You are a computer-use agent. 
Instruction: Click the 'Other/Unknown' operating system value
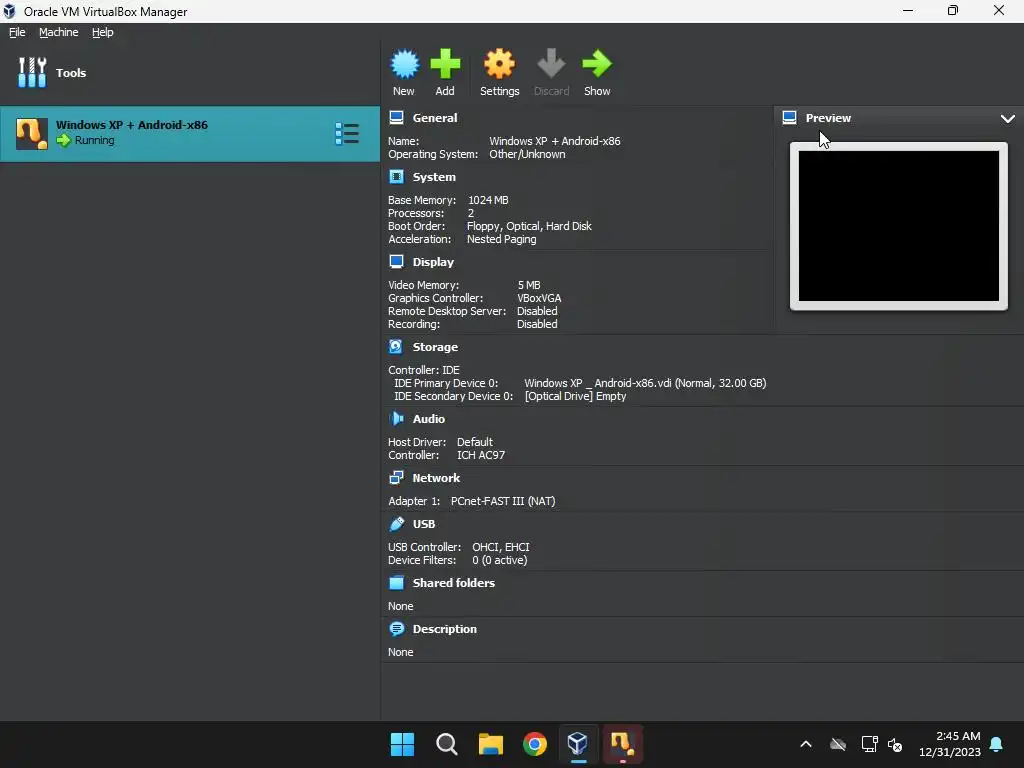click(527, 154)
